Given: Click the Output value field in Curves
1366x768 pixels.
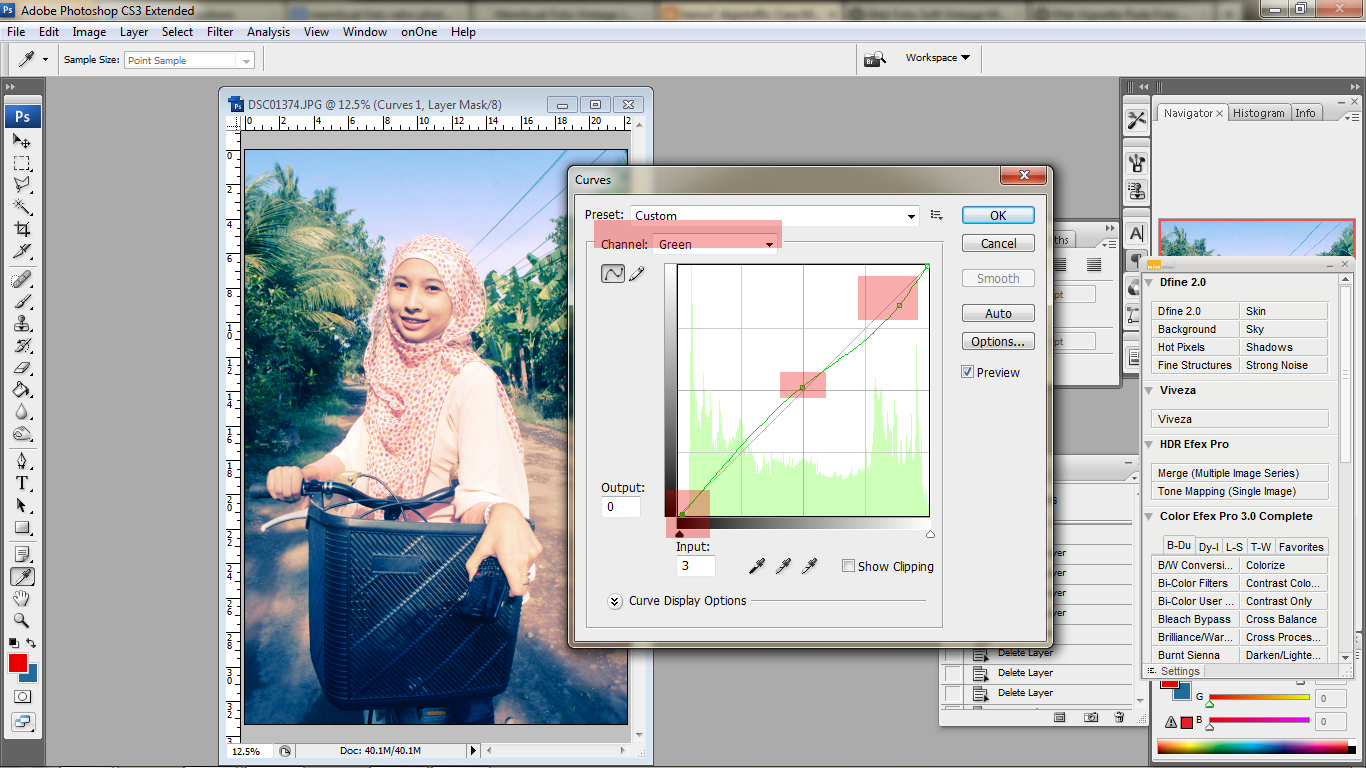Looking at the screenshot, I should click(x=620, y=507).
